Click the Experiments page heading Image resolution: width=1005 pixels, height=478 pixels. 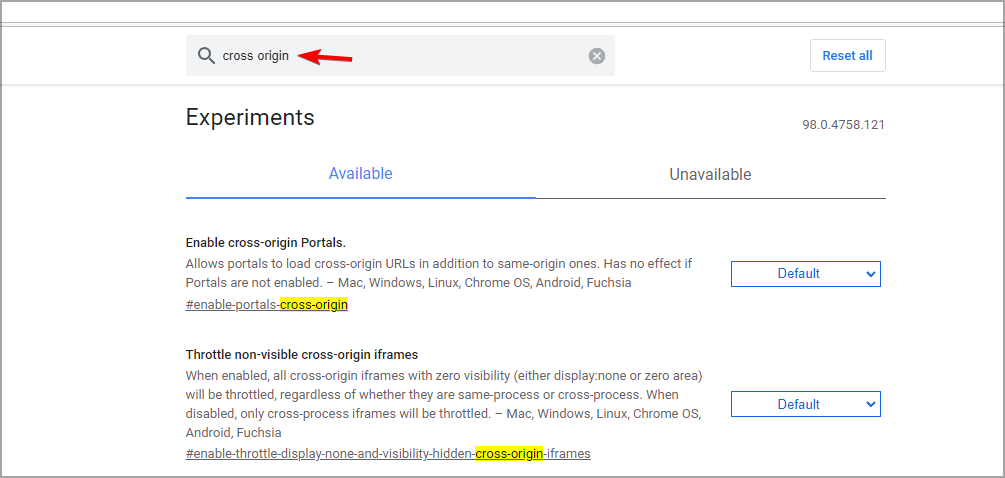pos(250,117)
